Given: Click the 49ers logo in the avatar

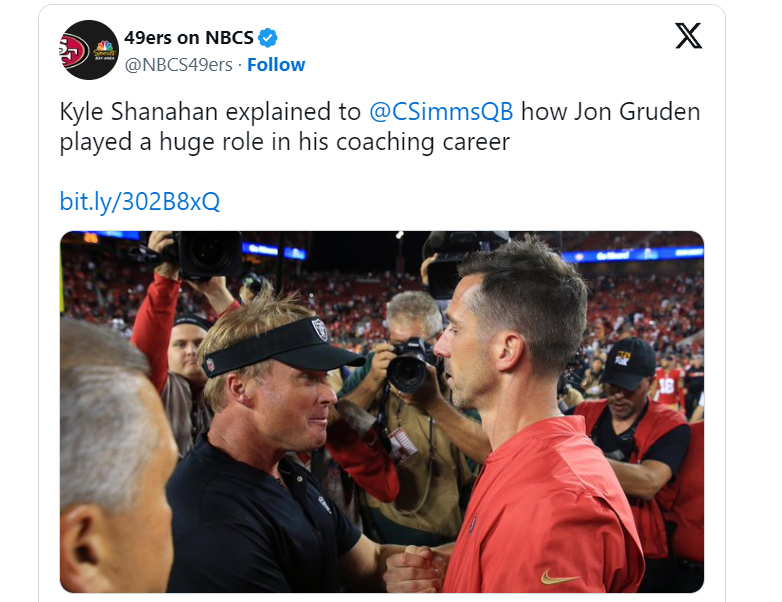Looking at the screenshot, I should click(x=75, y=50).
